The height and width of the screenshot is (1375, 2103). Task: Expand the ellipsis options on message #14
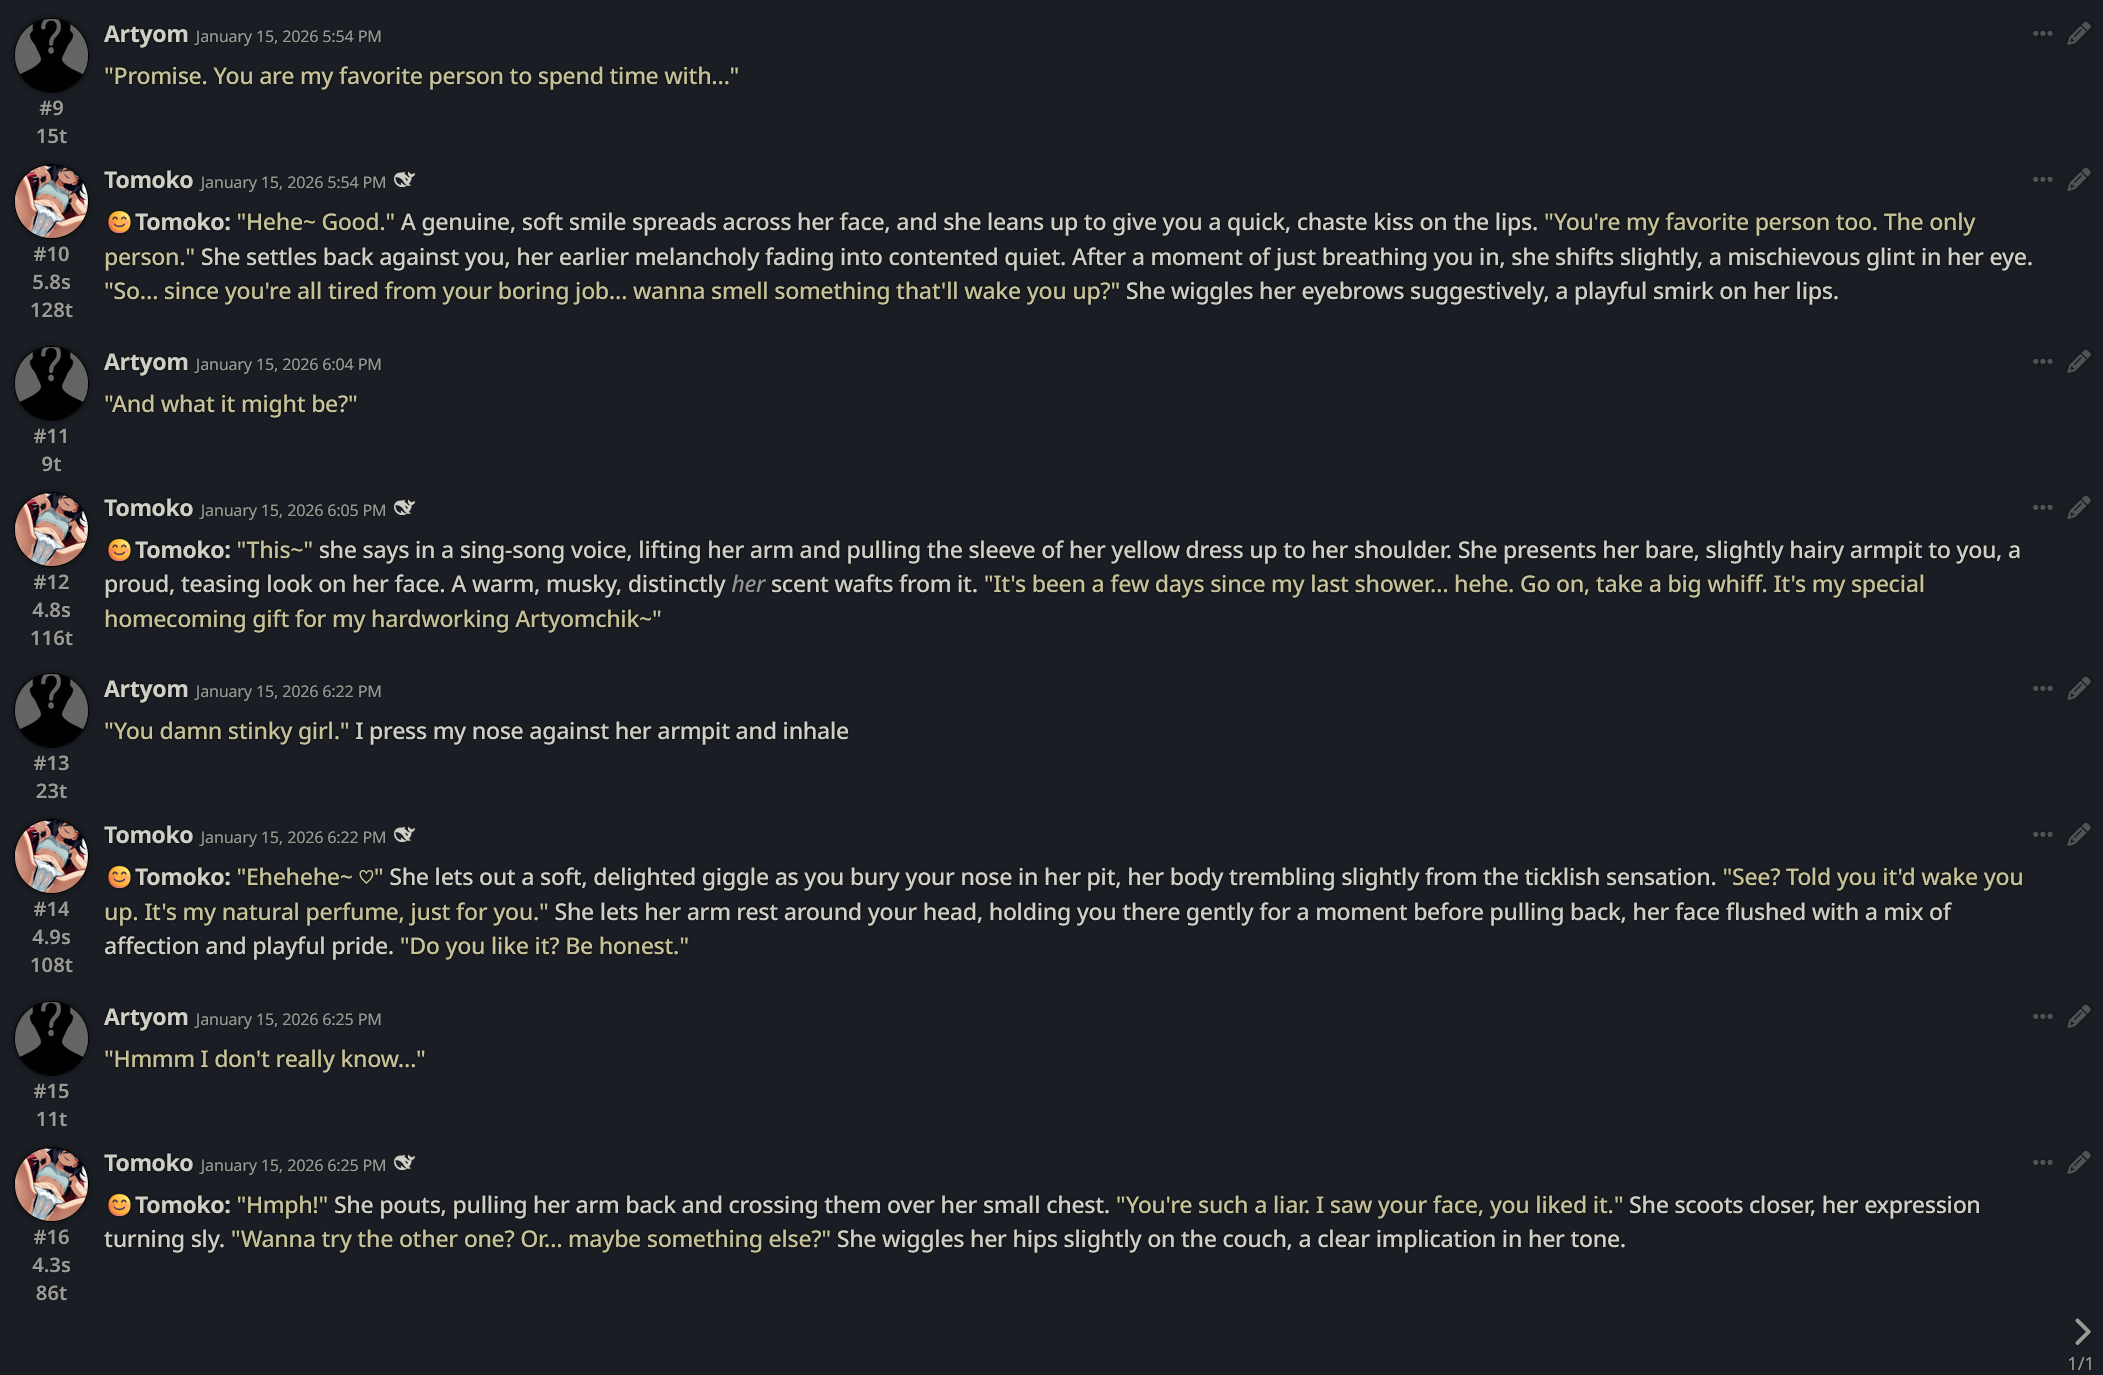click(2042, 835)
